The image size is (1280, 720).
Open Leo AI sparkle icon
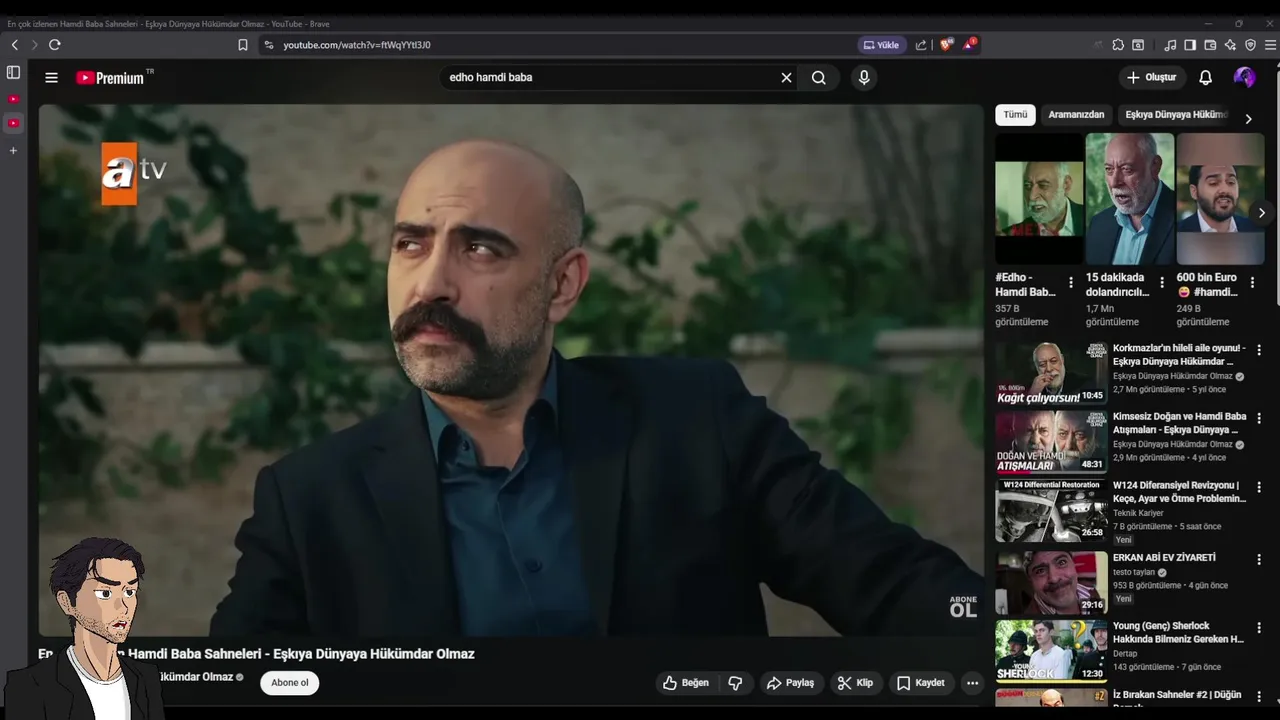pyautogui.click(x=1230, y=45)
